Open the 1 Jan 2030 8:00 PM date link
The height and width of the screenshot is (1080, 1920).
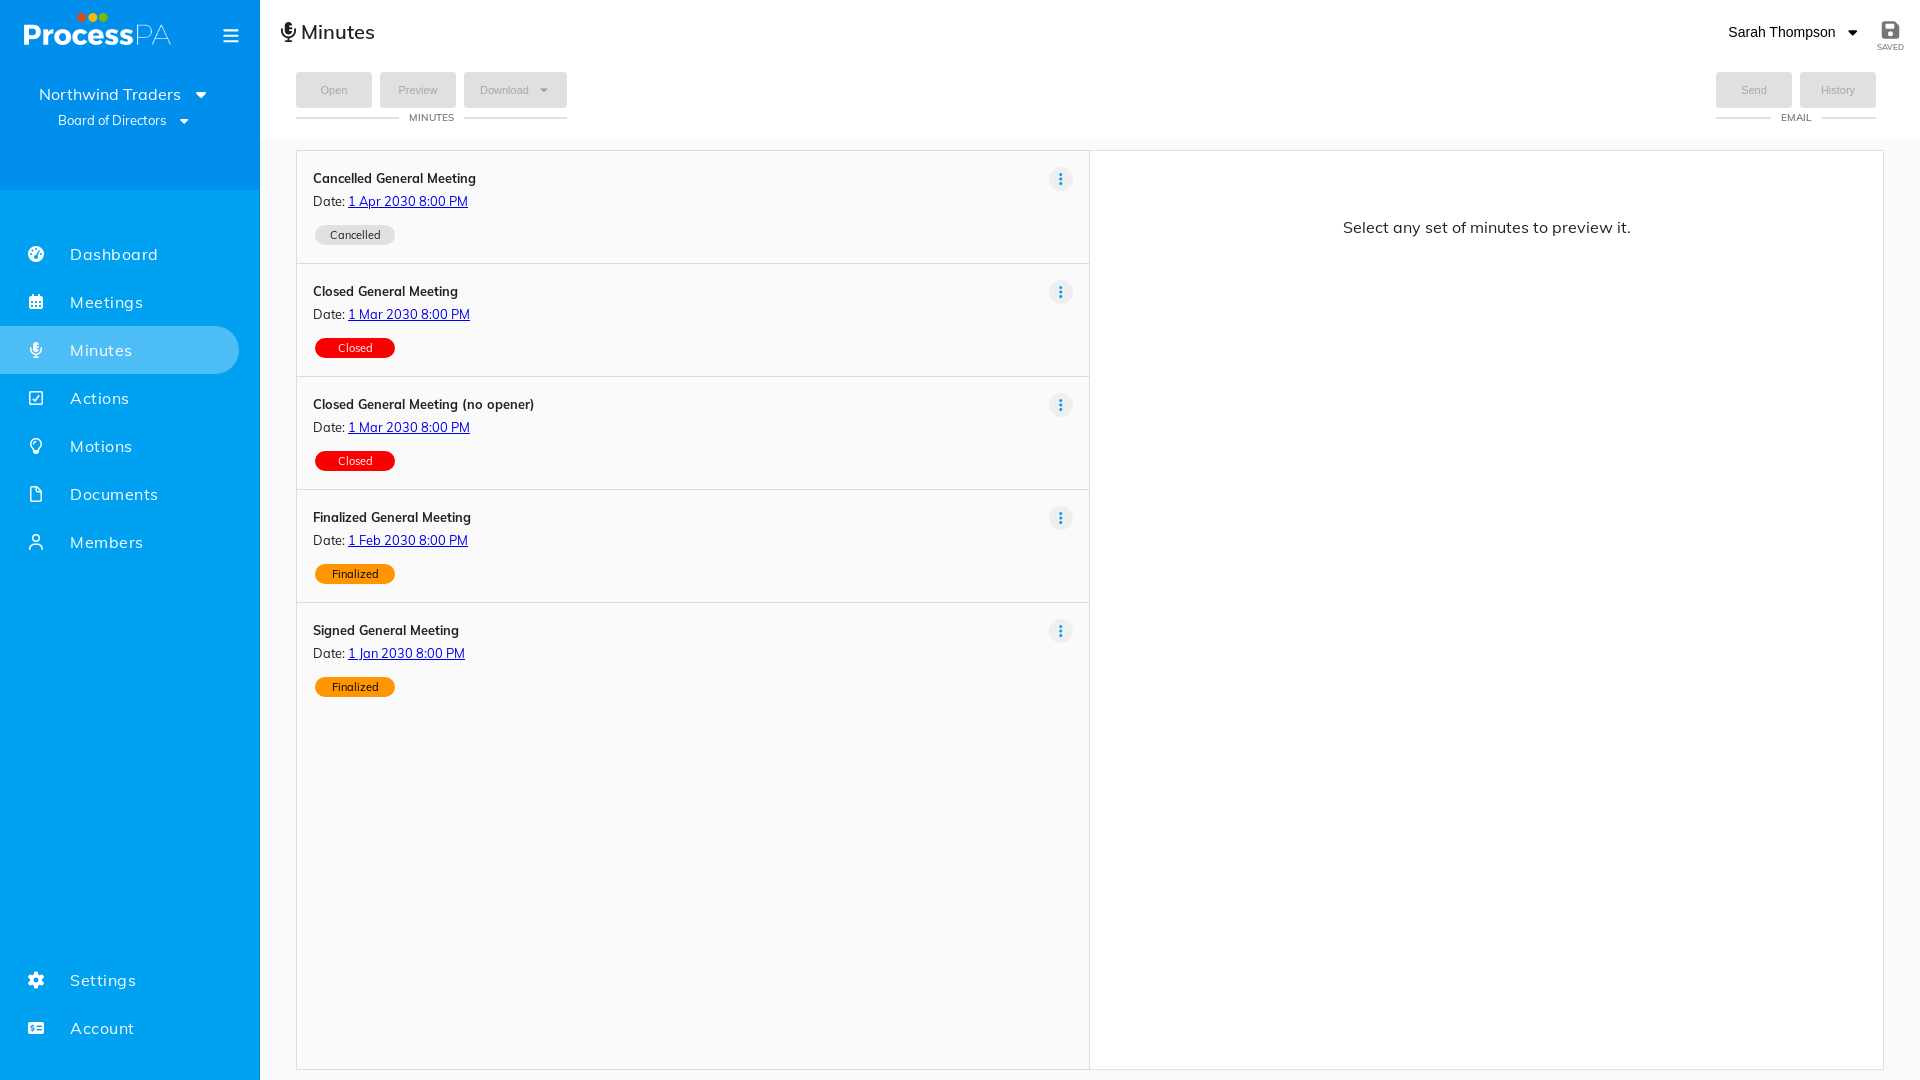click(x=406, y=653)
